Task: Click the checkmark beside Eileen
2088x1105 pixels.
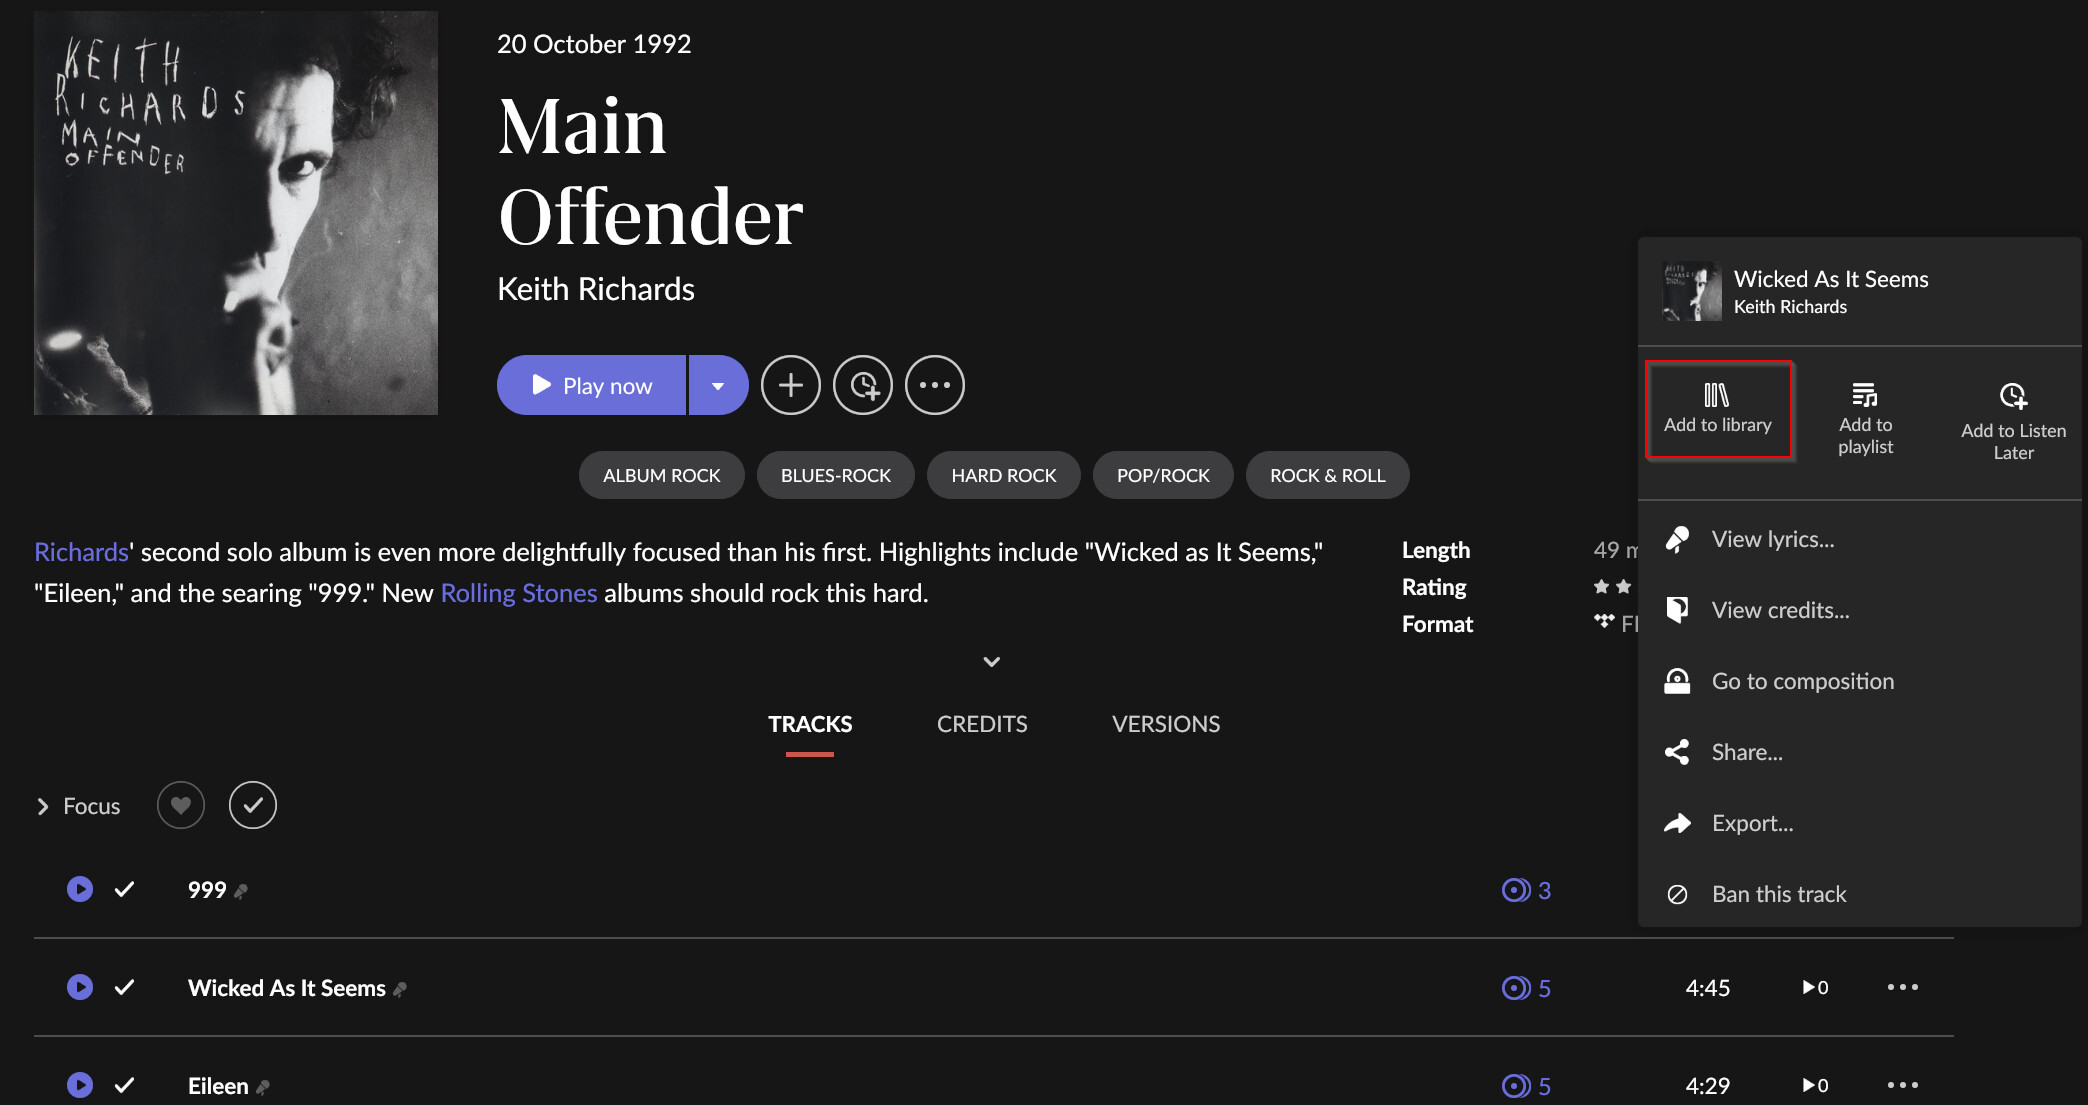Action: click(124, 1085)
